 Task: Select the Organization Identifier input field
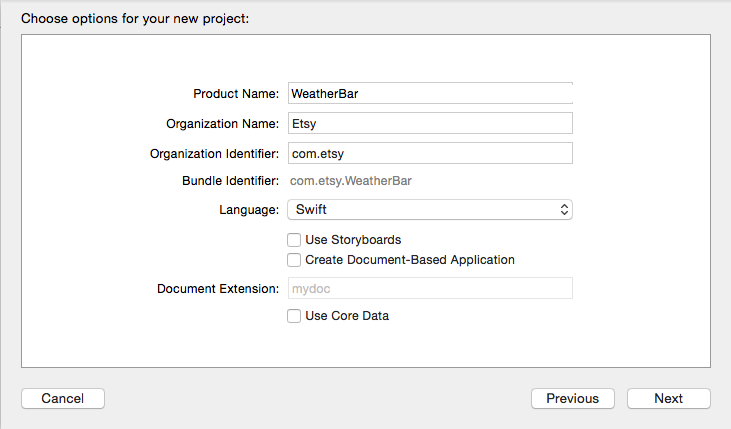(429, 153)
